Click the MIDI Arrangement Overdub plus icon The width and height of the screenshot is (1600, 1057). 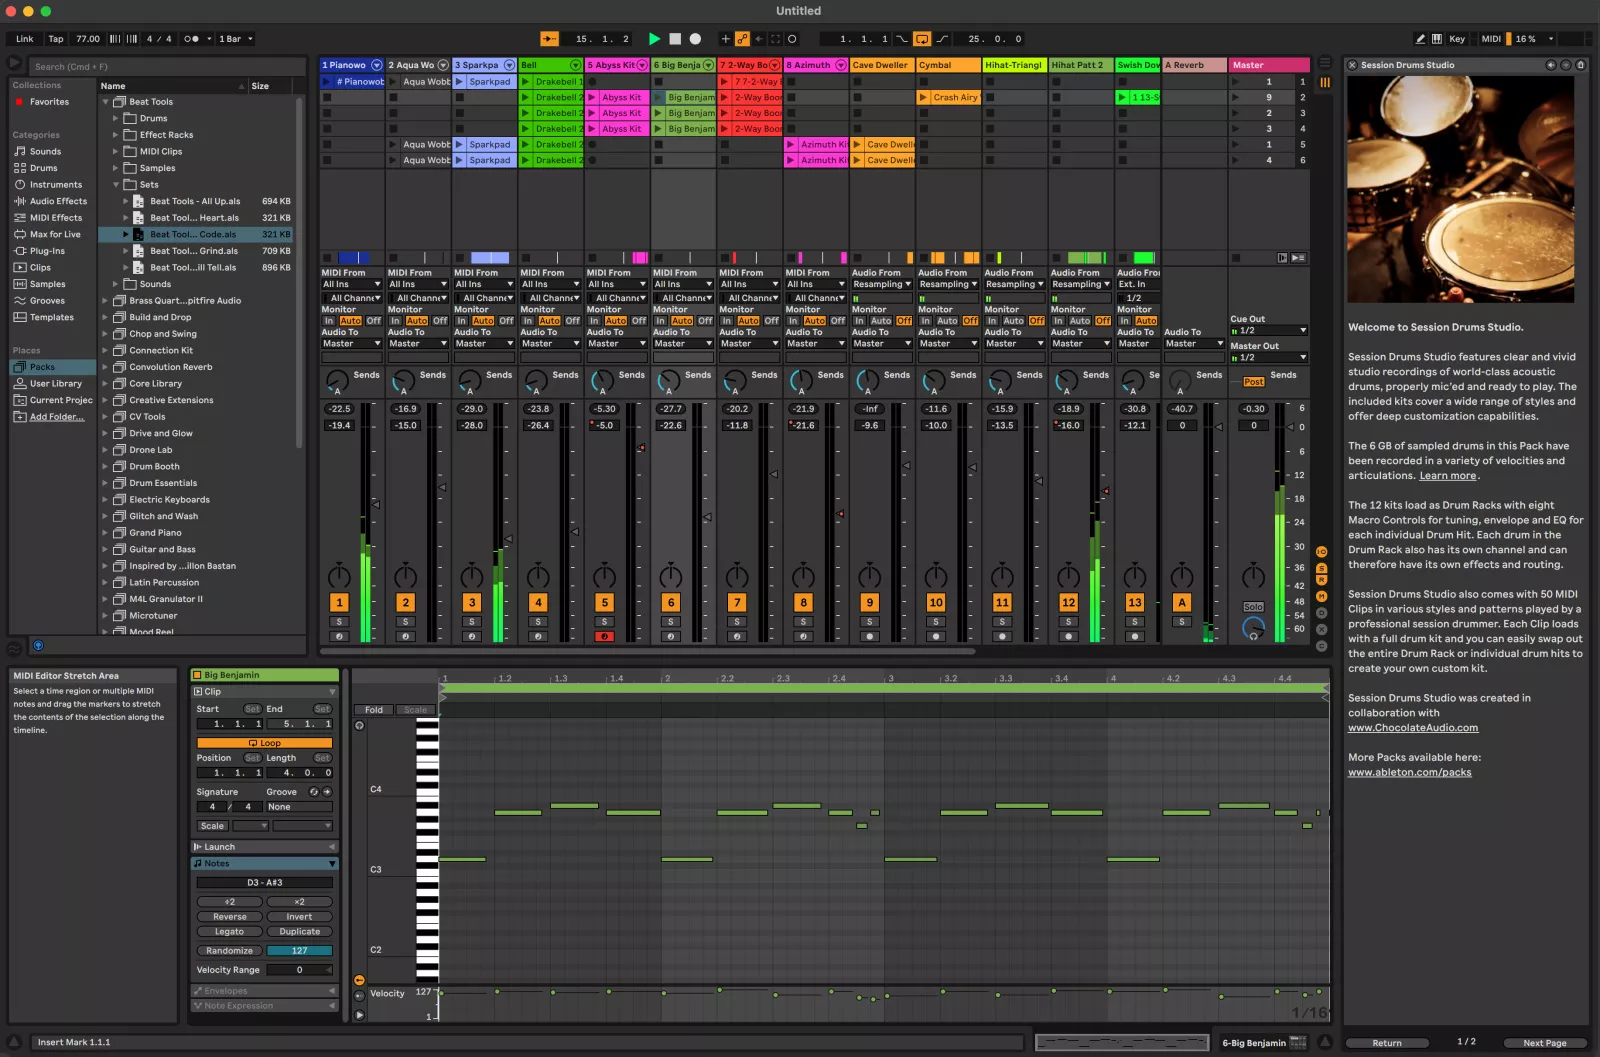[726, 39]
